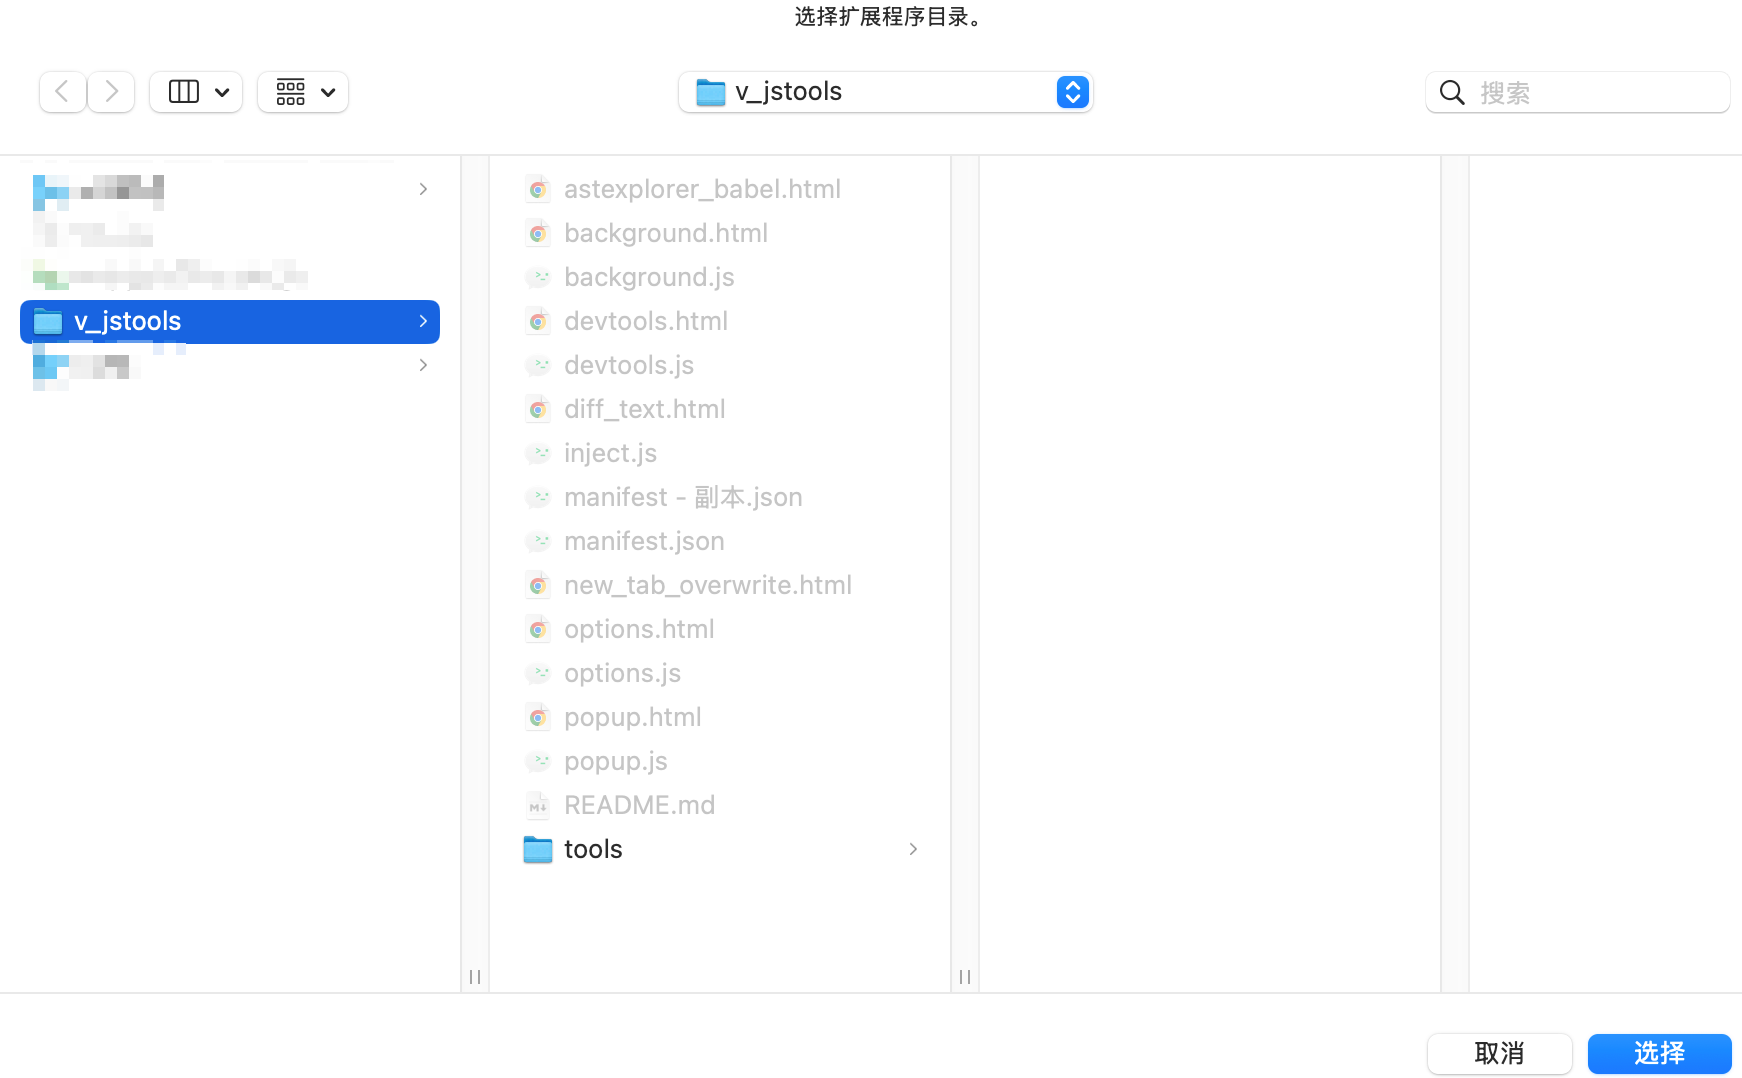Image resolution: width=1742 pixels, height=1078 pixels.
Task: Select new_tab_overwrite.html in the list
Action: click(707, 585)
